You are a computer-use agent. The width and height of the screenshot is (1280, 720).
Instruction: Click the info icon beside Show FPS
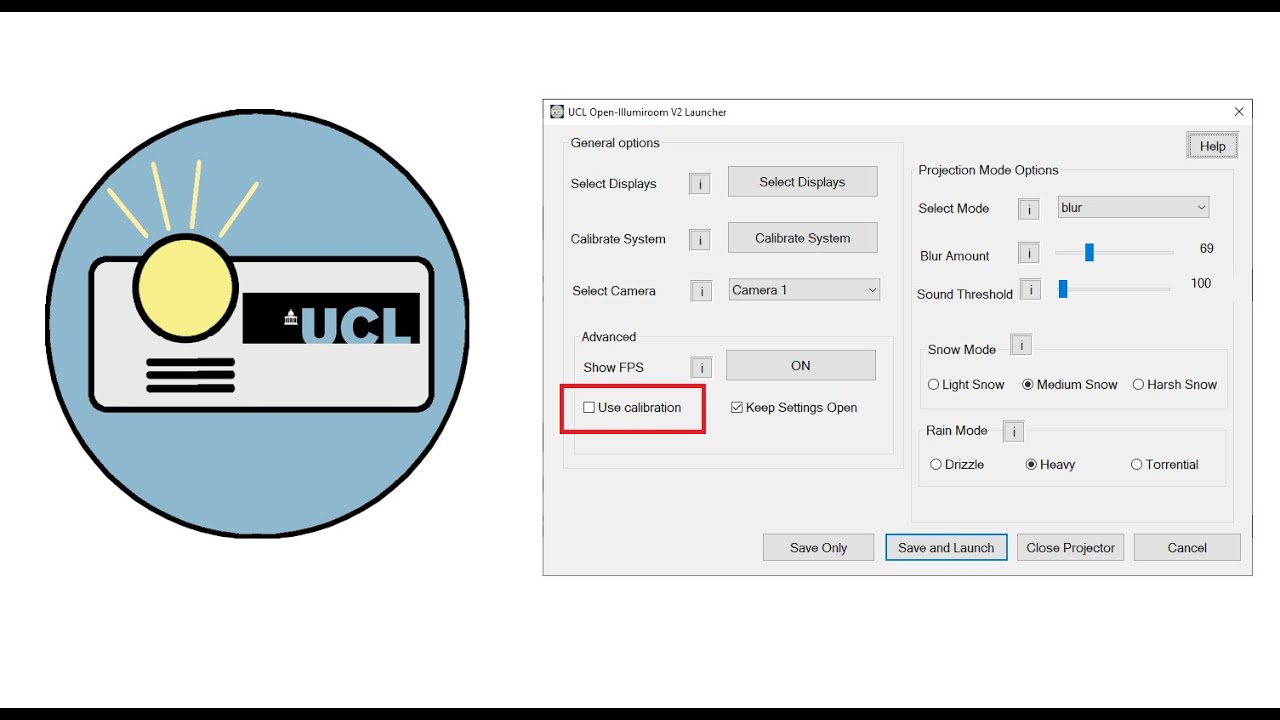coord(701,368)
